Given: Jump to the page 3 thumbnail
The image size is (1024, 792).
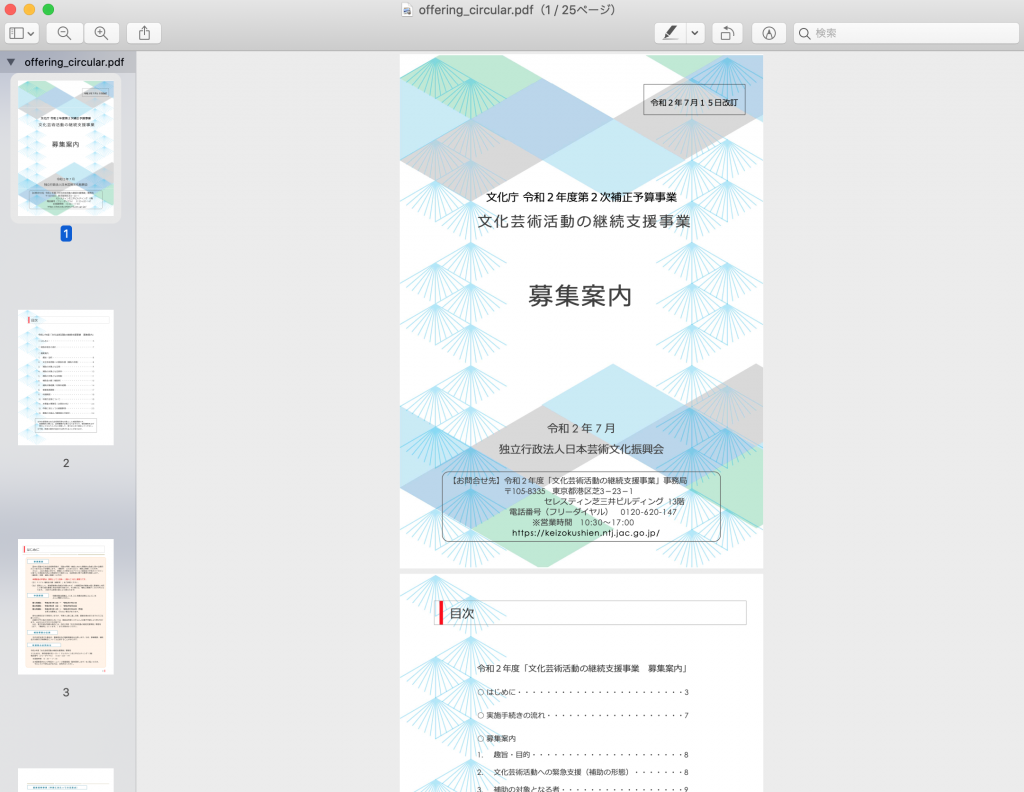Looking at the screenshot, I should [65, 607].
